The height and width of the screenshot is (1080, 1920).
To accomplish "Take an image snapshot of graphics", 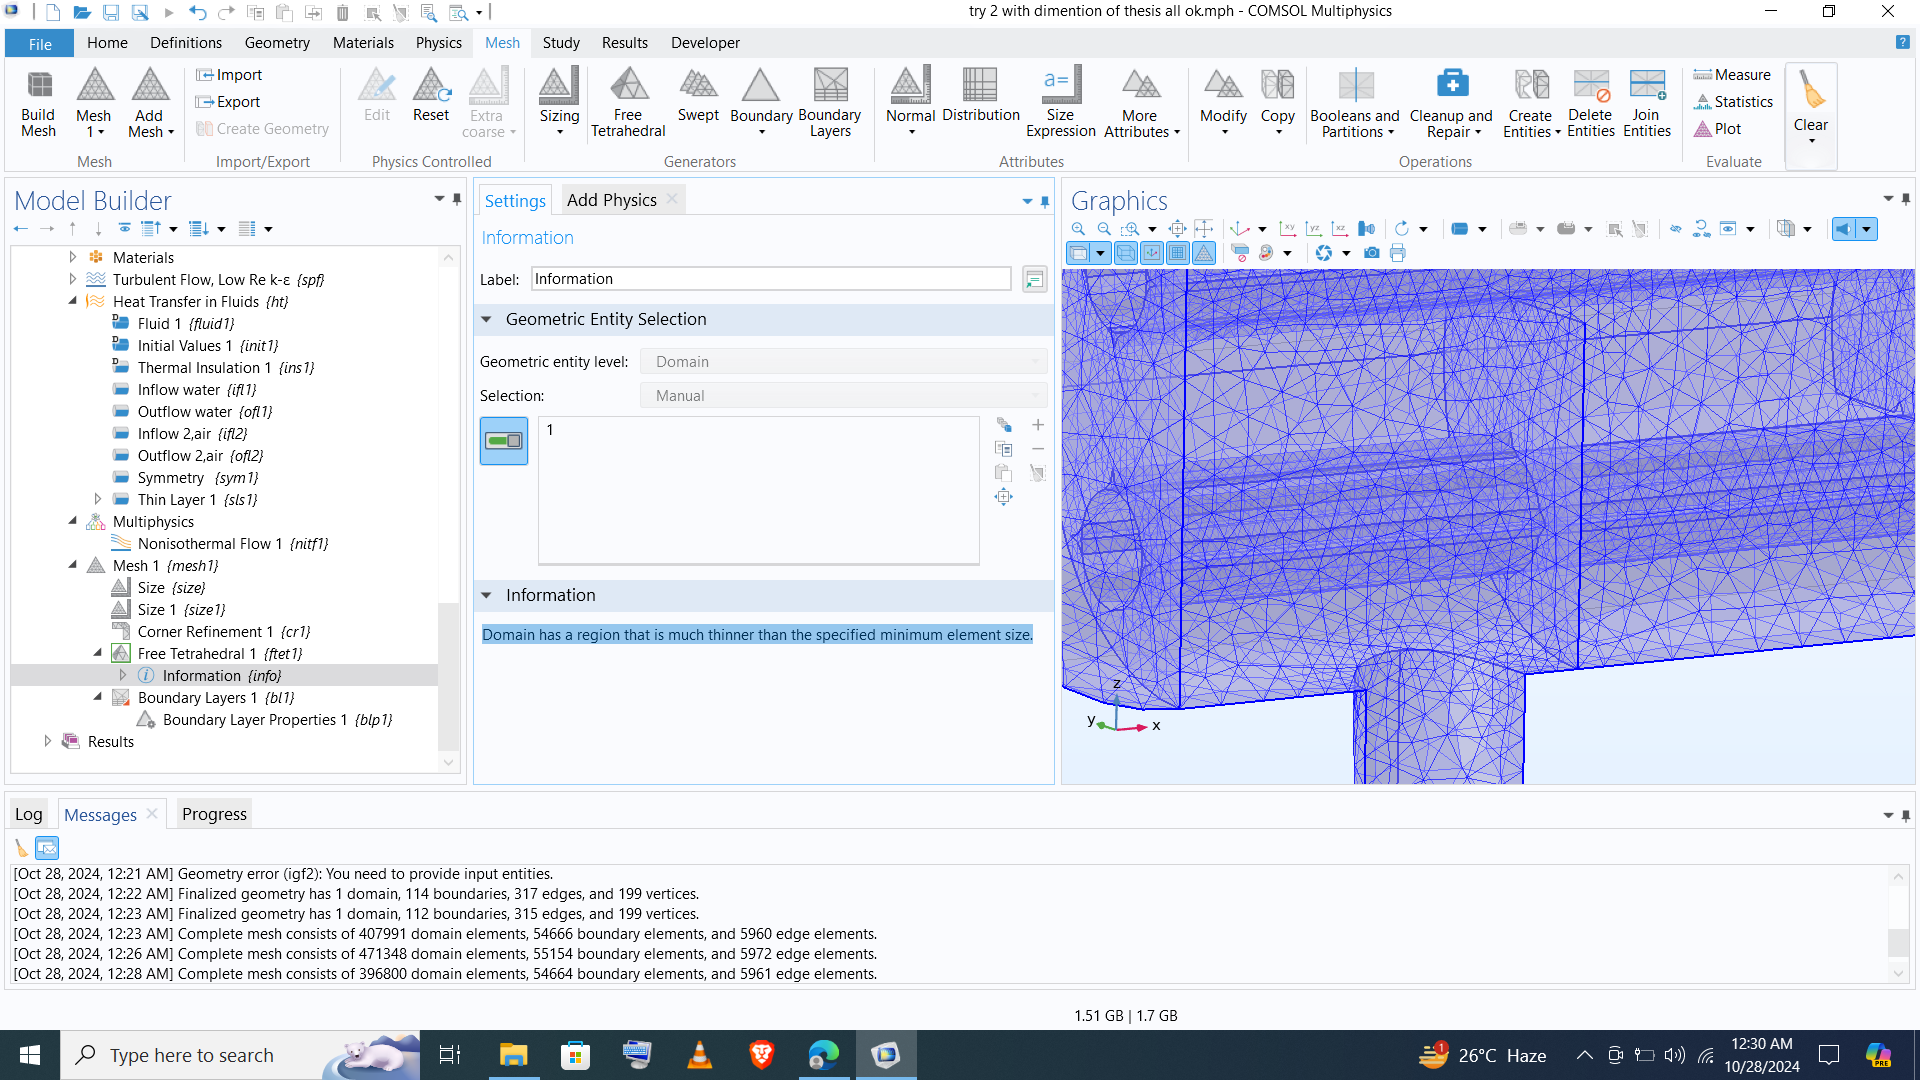I will coord(1372,253).
